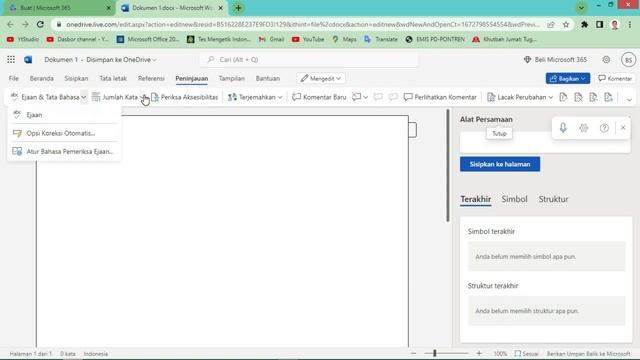The width and height of the screenshot is (640, 360).
Task: Open the Microsoft 365 app launcher grid
Action: 11,60
